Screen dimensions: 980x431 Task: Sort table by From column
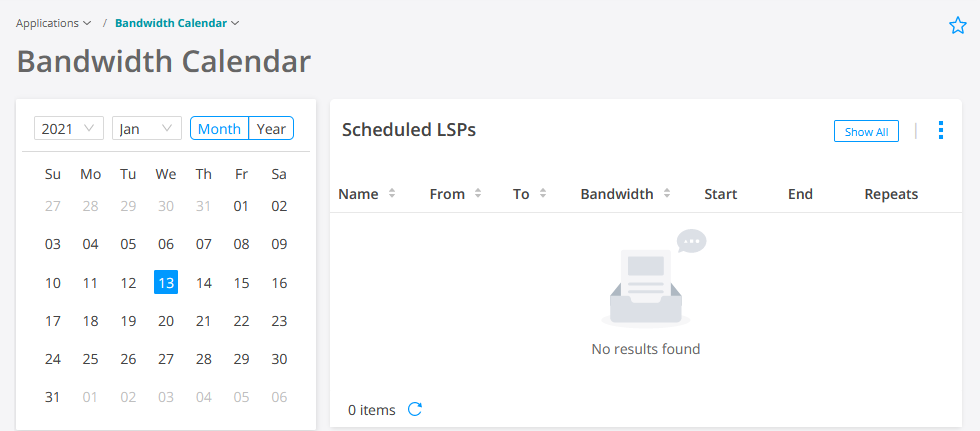(x=479, y=194)
